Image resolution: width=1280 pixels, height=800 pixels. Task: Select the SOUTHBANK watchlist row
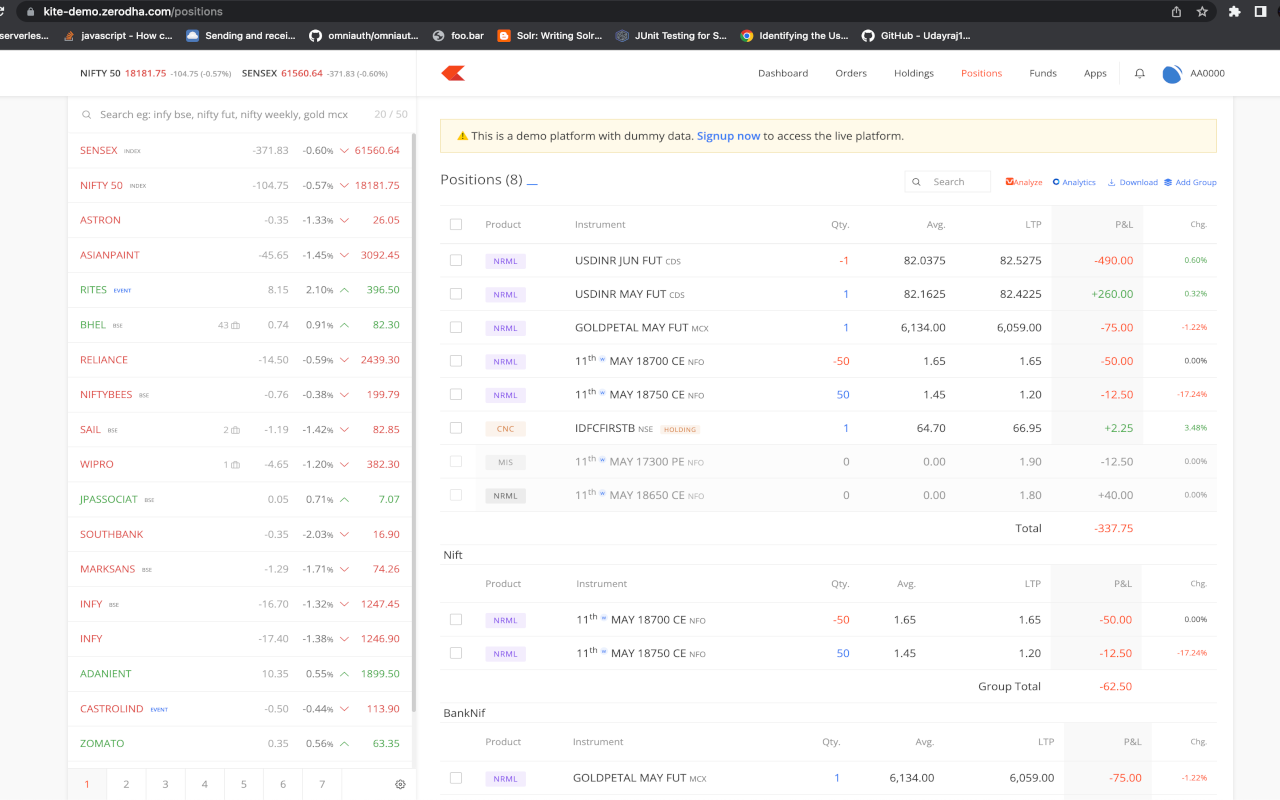click(x=240, y=534)
